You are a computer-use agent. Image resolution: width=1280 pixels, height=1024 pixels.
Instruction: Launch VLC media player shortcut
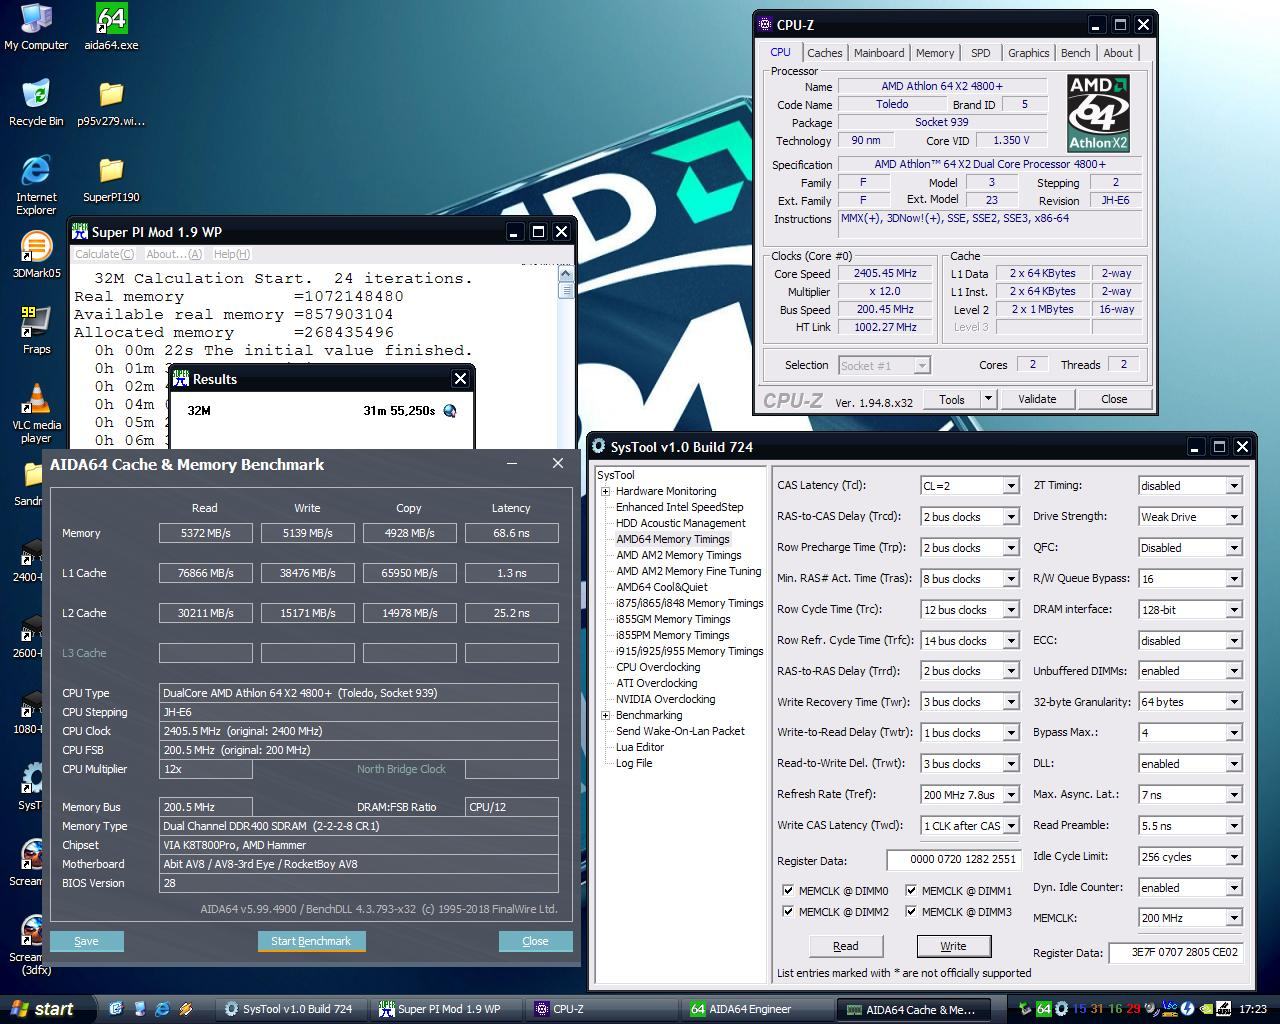(36, 413)
